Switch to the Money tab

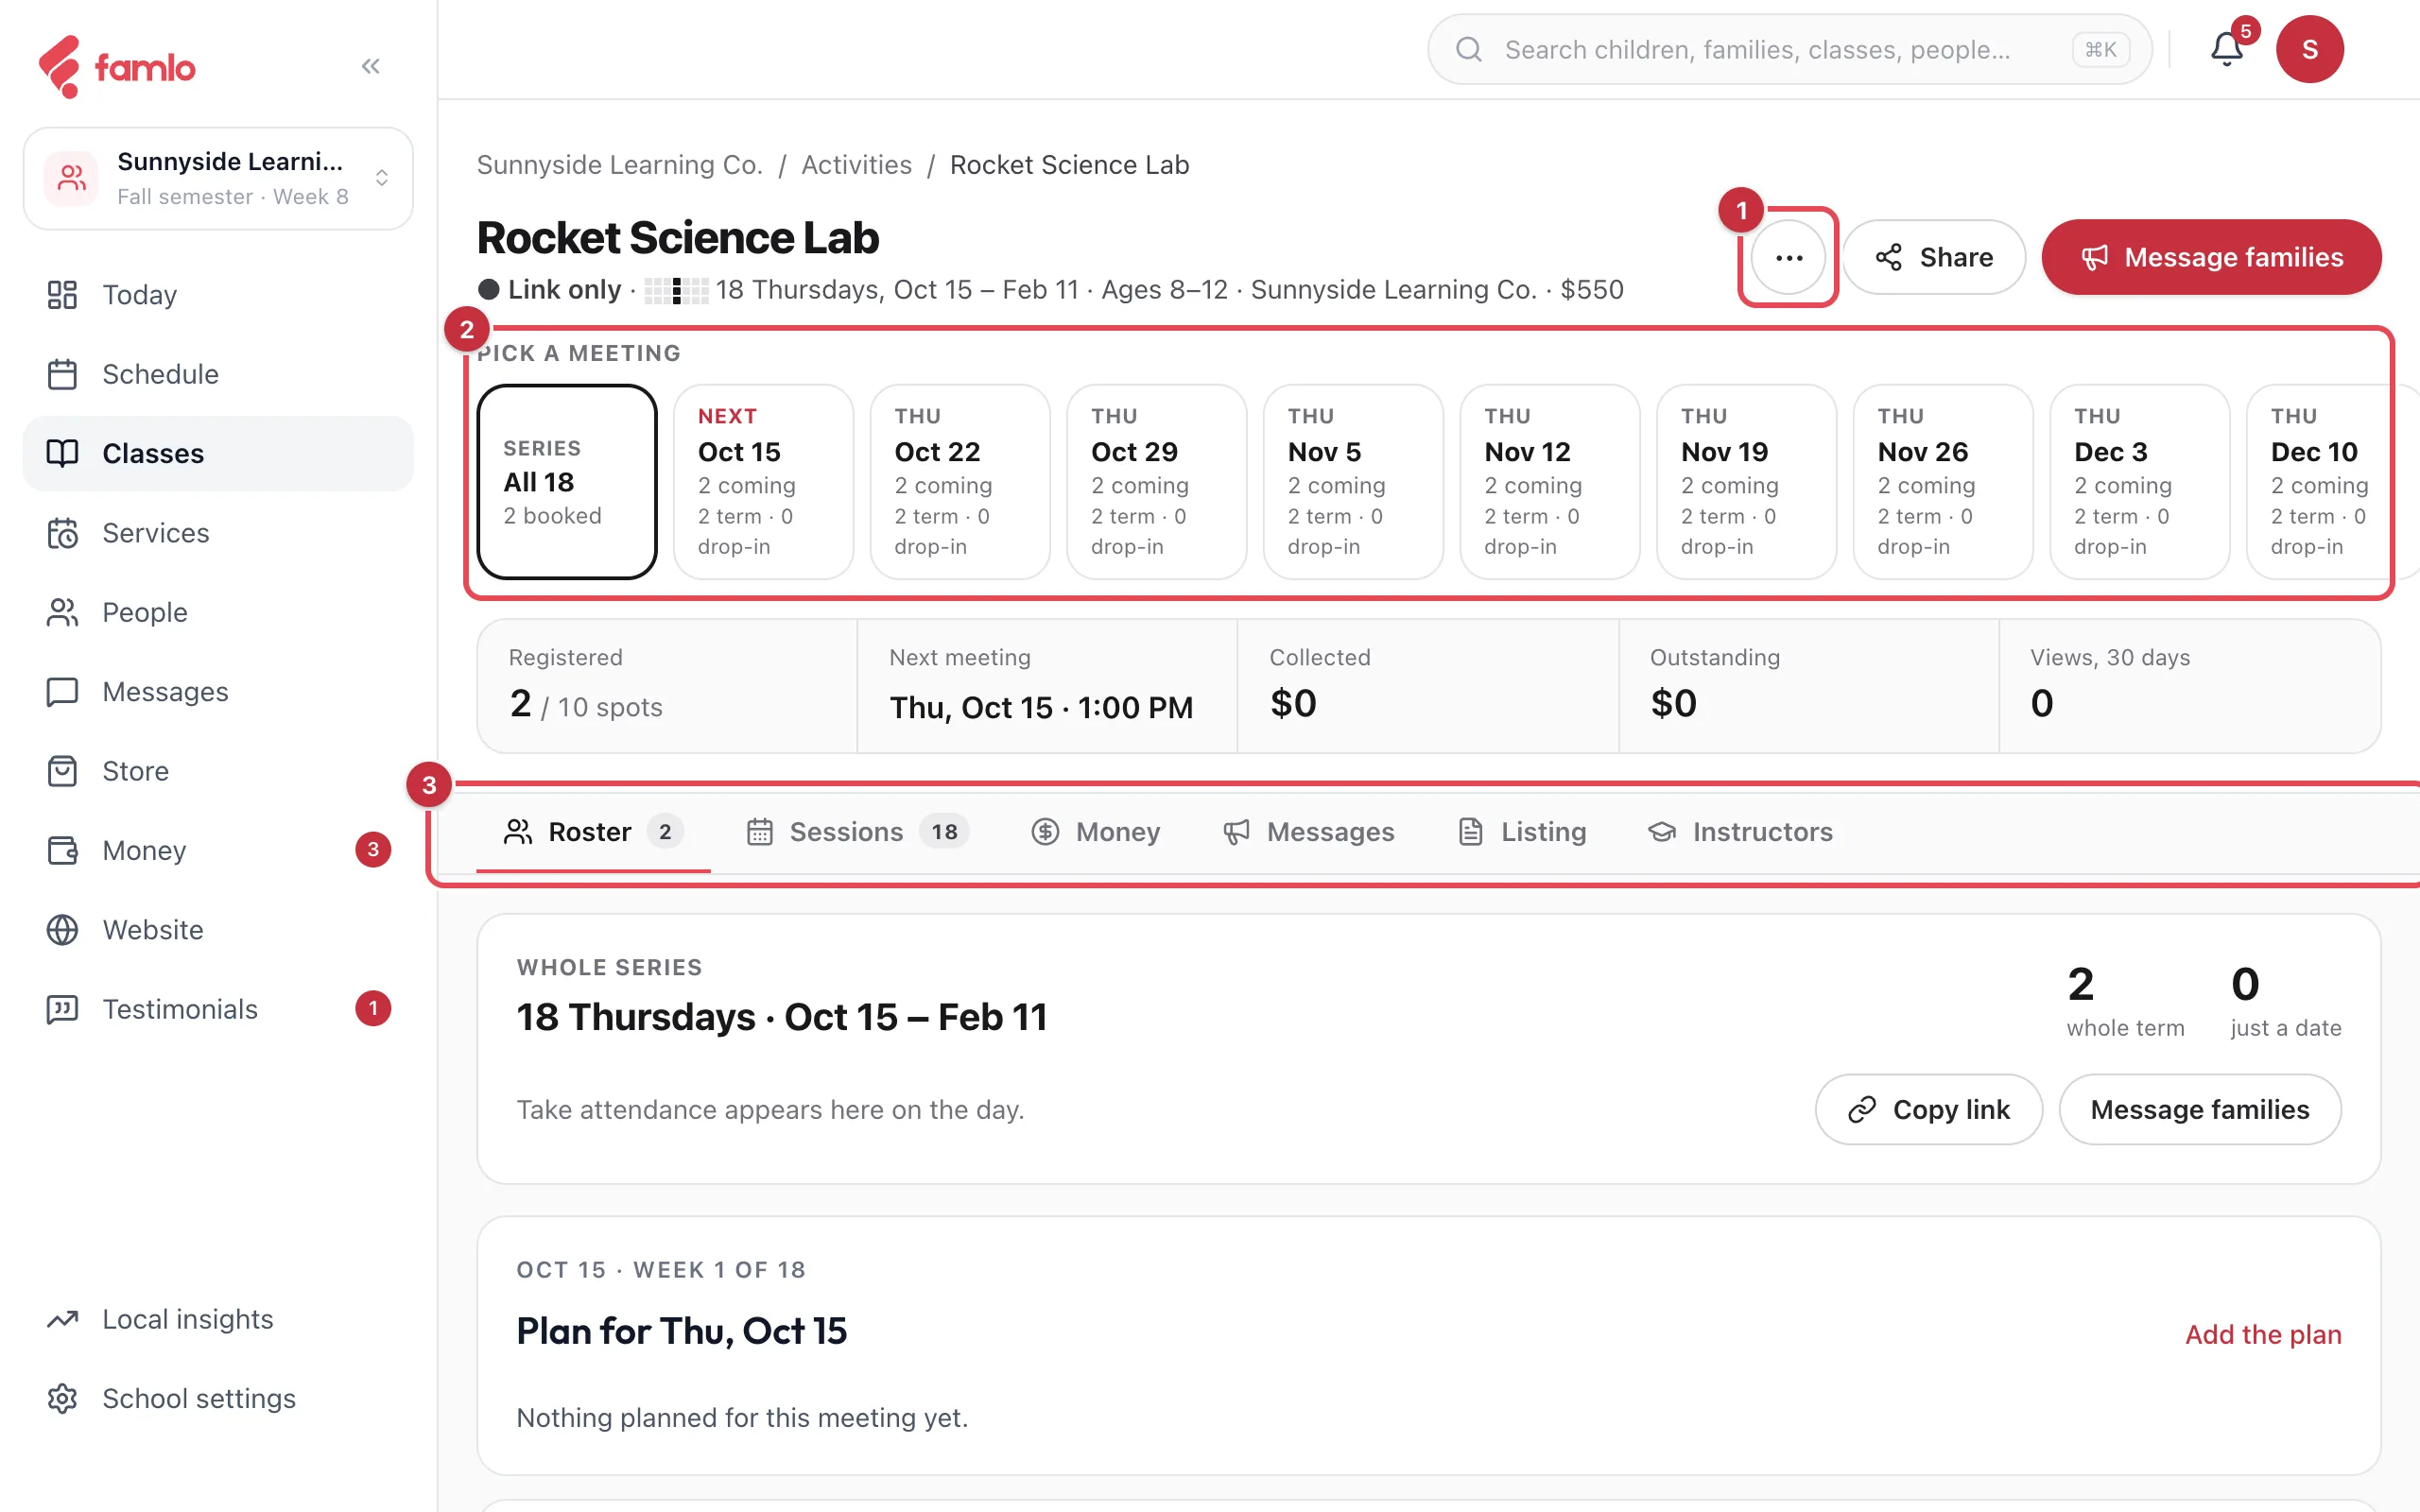[1096, 832]
